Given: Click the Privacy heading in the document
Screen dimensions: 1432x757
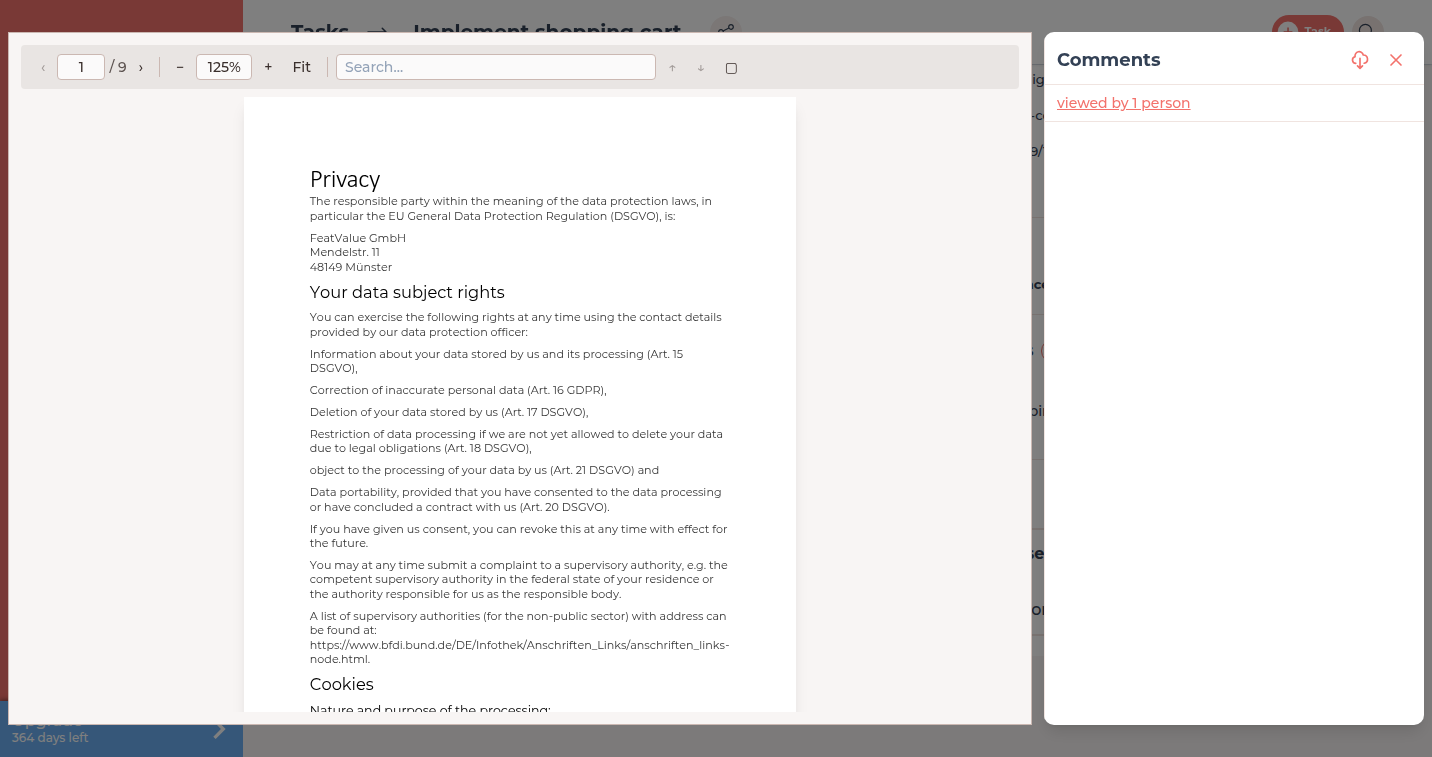Looking at the screenshot, I should (x=345, y=179).
